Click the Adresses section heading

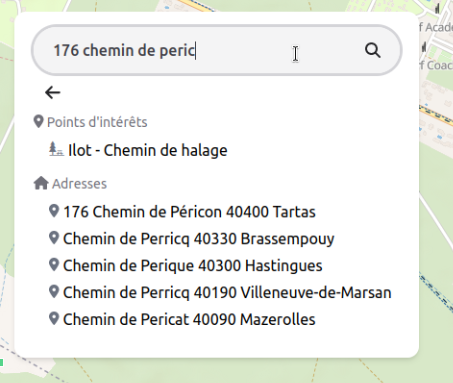[x=79, y=184]
